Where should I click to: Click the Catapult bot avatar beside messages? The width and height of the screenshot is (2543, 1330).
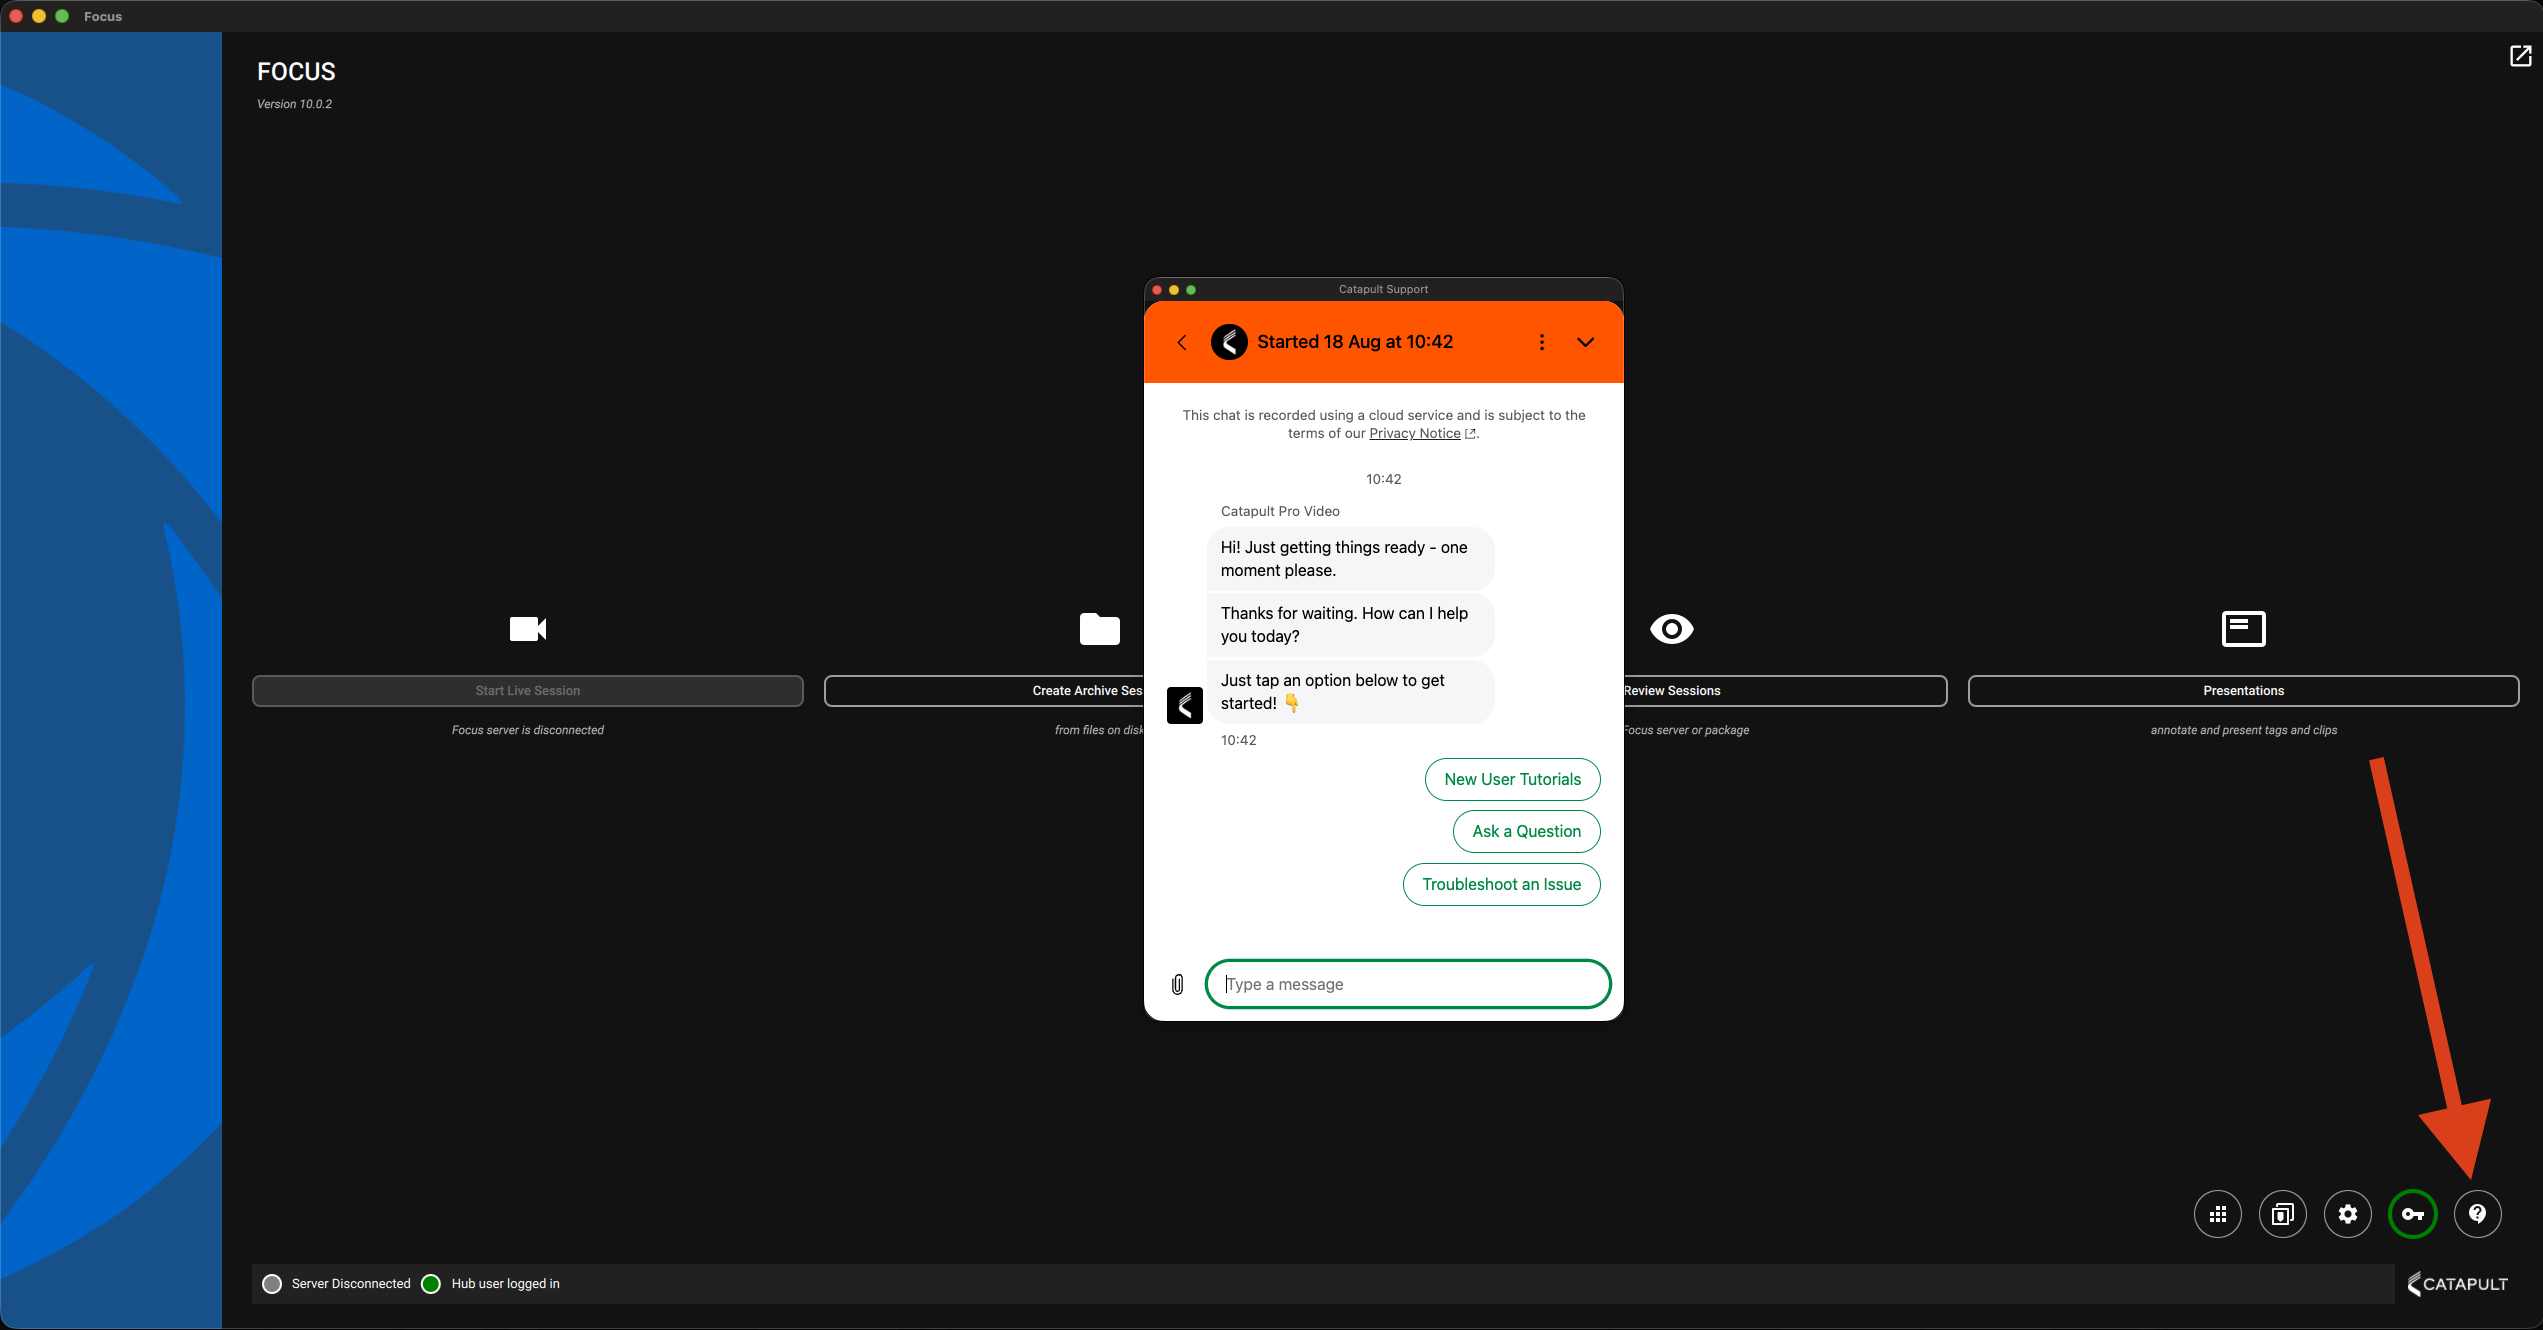[1185, 705]
